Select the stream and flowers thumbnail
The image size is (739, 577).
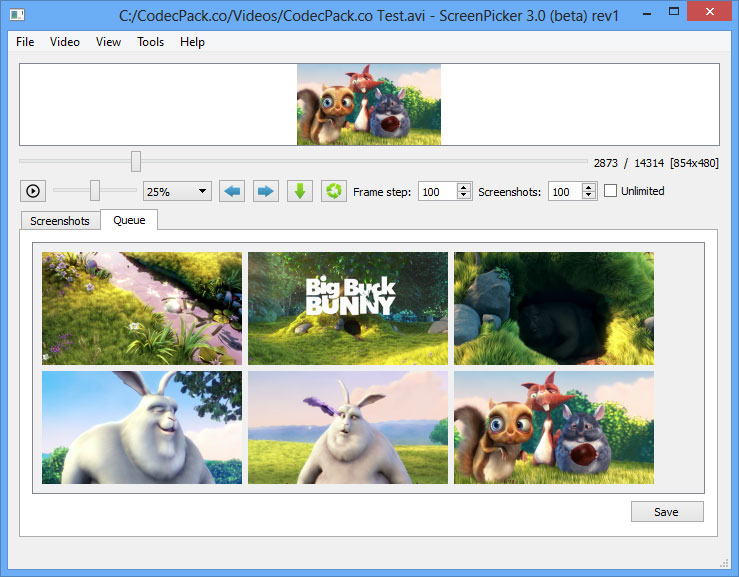coord(142,308)
